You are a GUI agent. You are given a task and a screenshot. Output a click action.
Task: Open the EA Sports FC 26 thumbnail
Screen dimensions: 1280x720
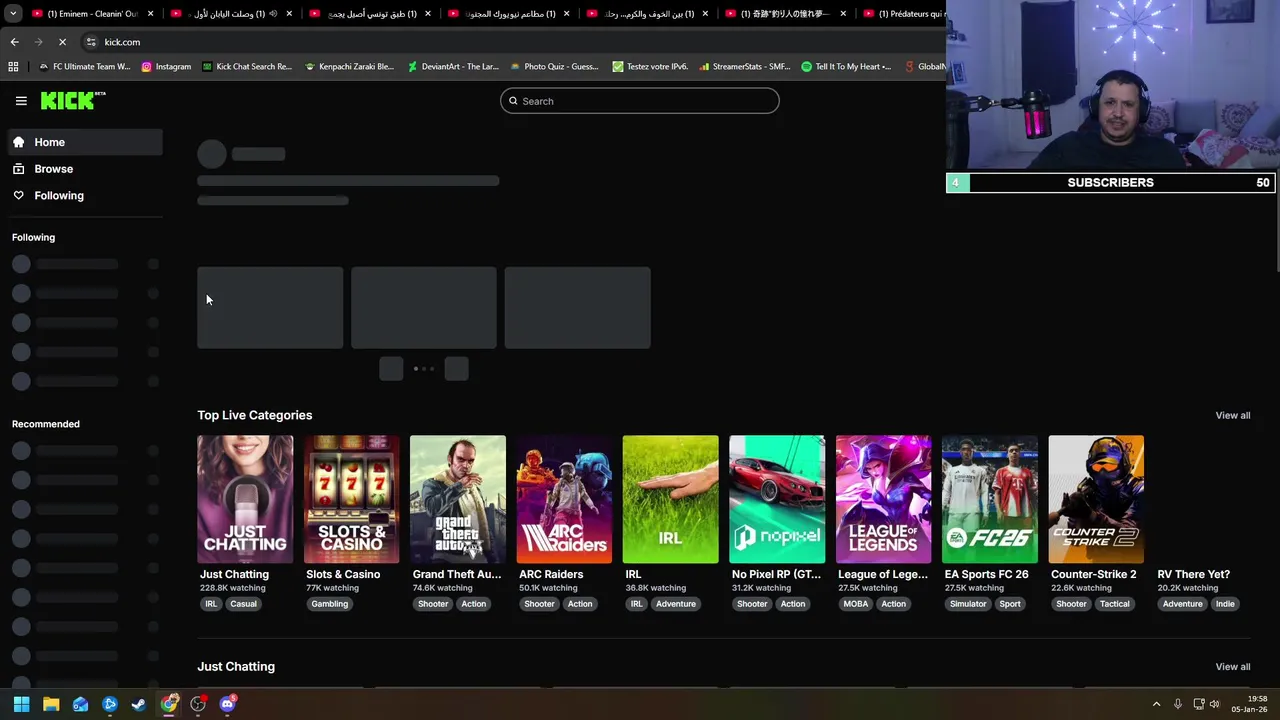(990, 499)
